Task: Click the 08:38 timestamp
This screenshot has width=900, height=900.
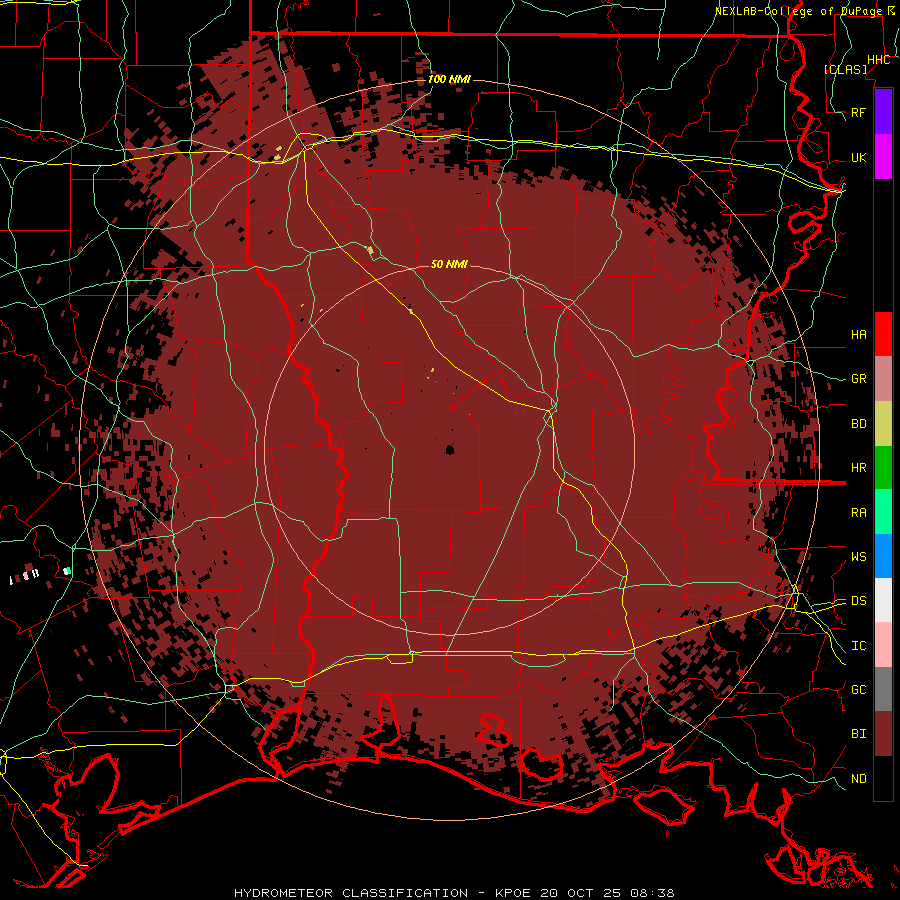Action: pyautogui.click(x=652, y=893)
